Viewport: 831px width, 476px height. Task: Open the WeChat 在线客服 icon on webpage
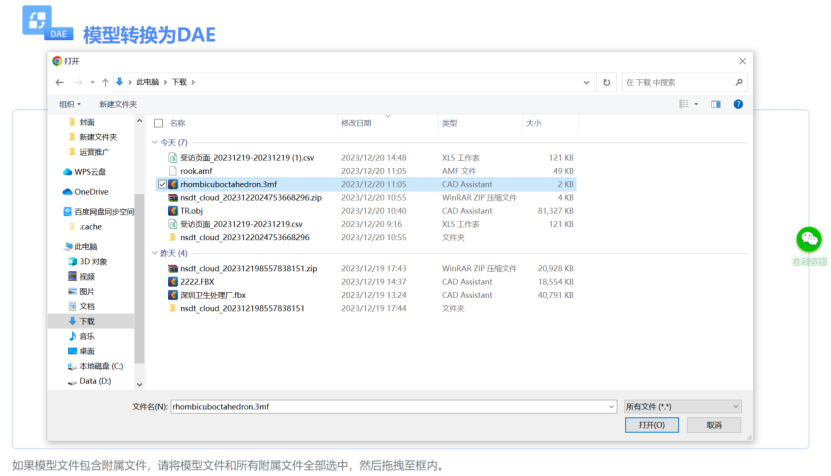pos(809,240)
